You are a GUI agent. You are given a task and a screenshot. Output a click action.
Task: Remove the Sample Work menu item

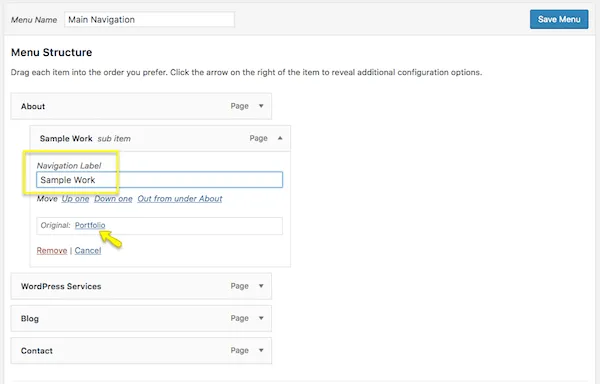(x=52, y=251)
